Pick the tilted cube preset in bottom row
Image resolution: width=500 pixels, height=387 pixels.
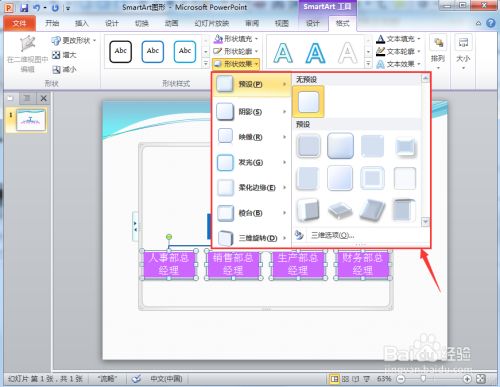pyautogui.click(x=308, y=210)
